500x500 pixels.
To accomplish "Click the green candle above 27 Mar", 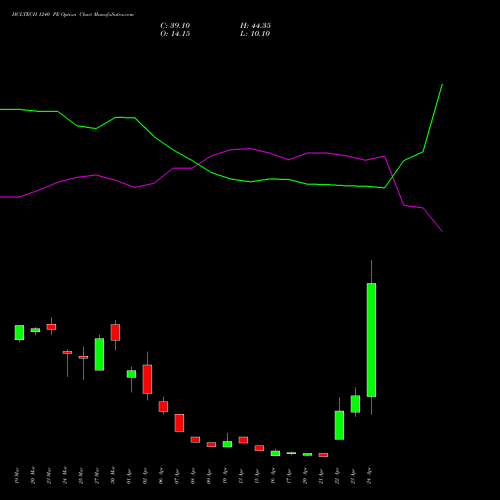I will coord(99,354).
